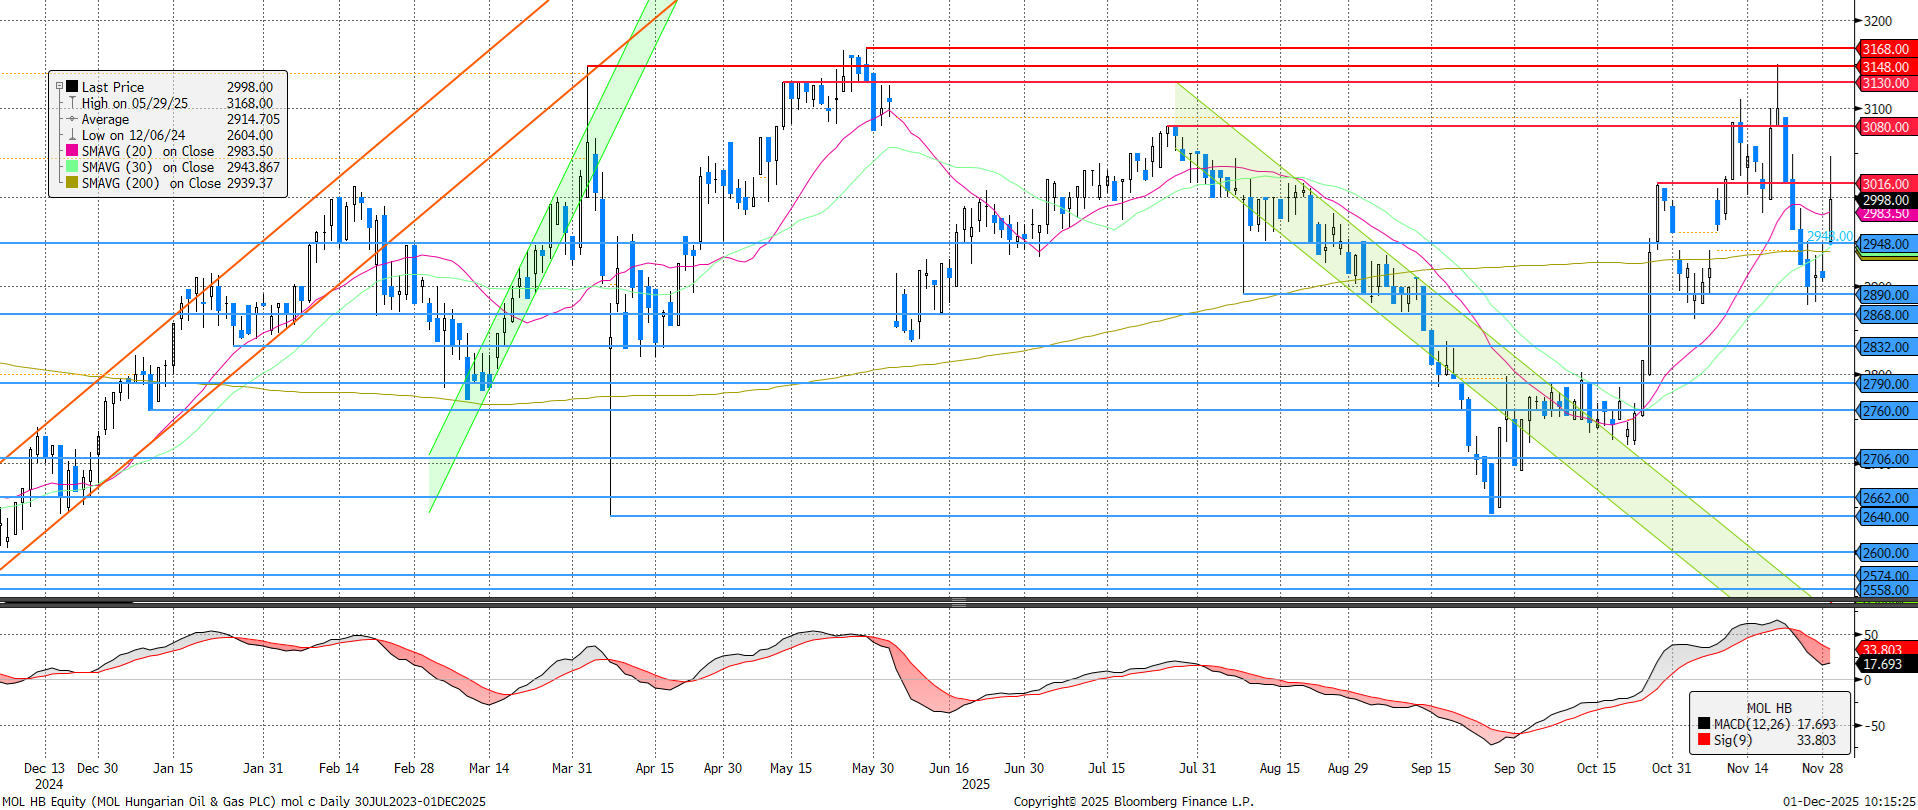Click the light green SMAVG (30) swatch
Viewport: 1918px width, 810px height.
pos(72,167)
